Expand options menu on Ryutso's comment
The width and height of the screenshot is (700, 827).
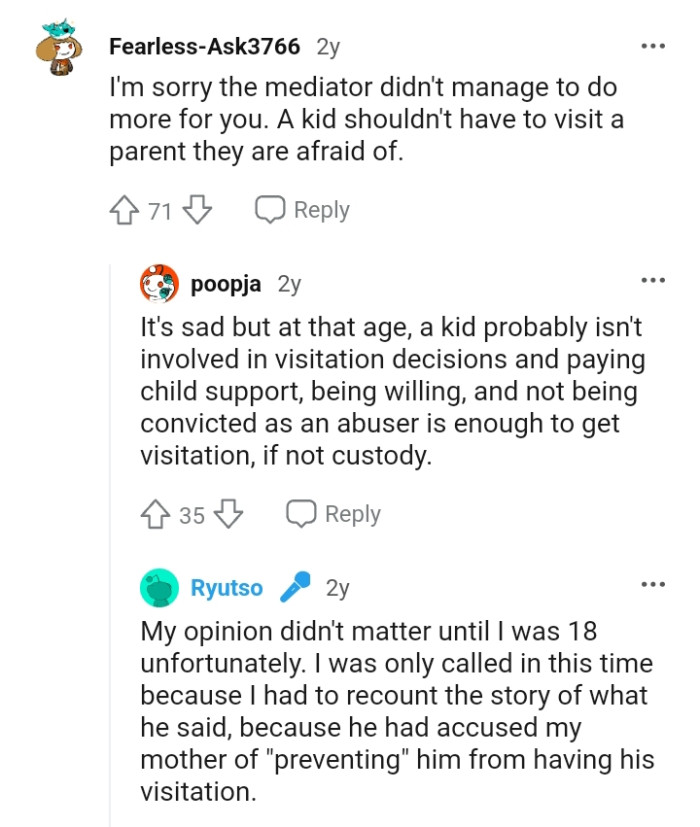pyautogui.click(x=654, y=585)
